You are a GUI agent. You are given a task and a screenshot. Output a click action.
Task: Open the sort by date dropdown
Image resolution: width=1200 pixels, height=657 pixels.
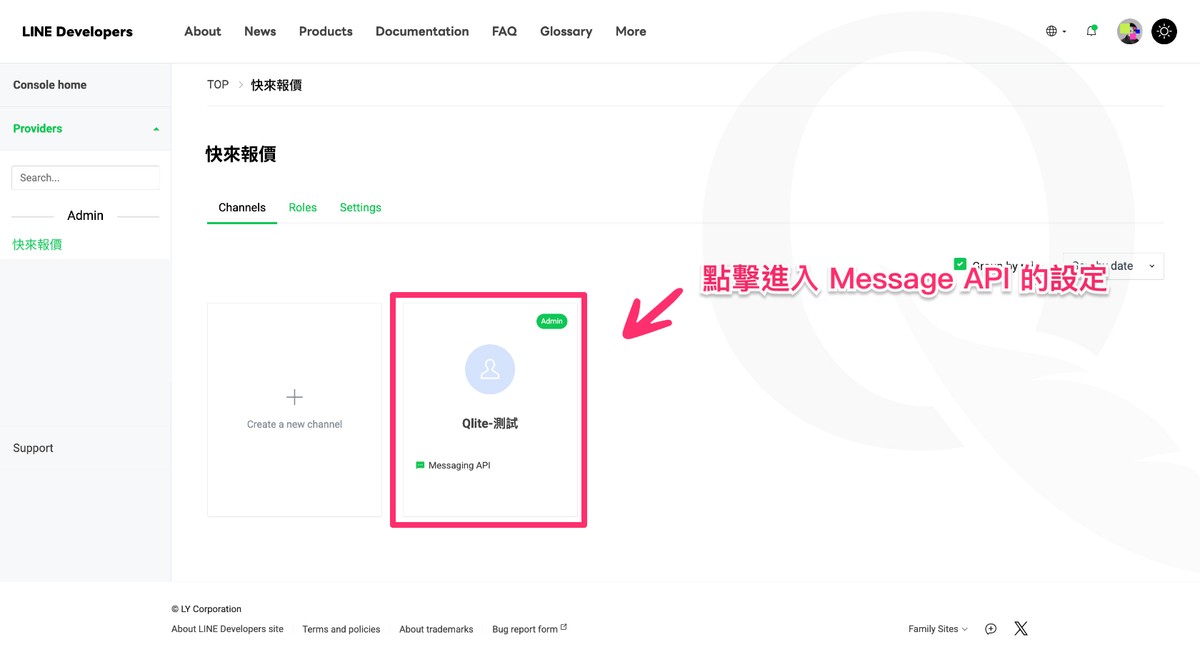point(1113,266)
